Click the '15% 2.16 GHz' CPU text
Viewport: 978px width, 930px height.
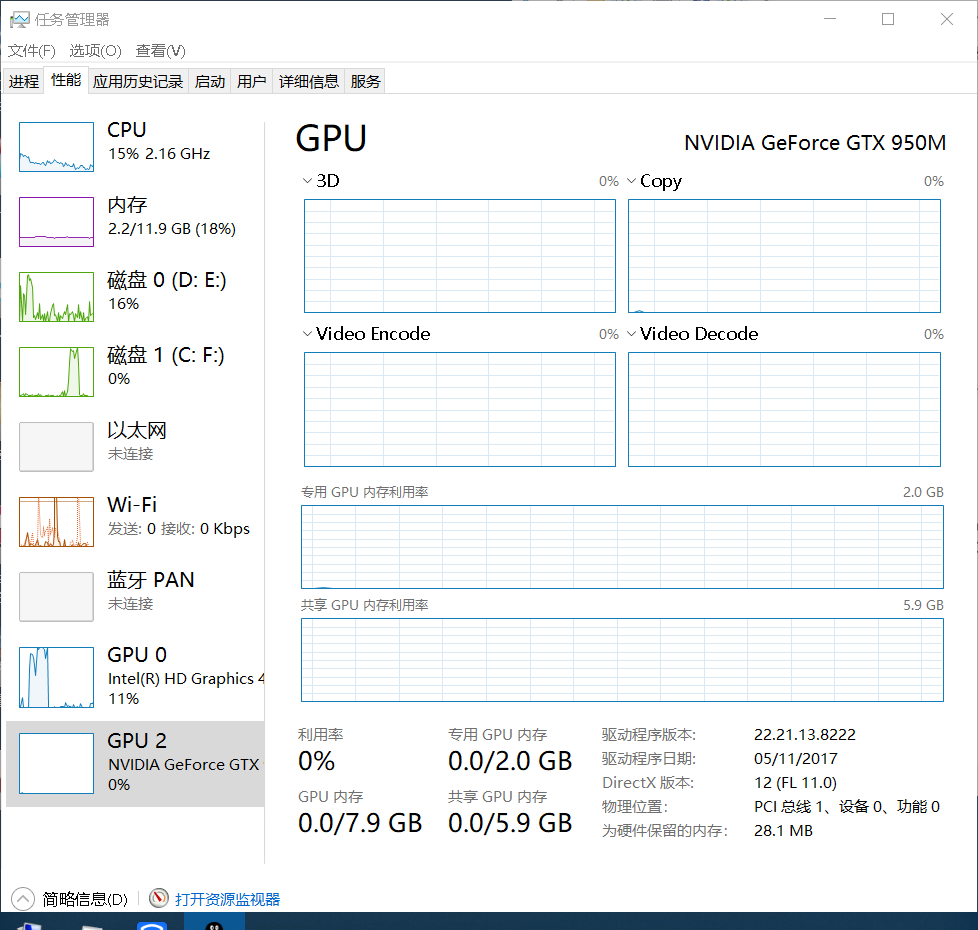point(159,154)
